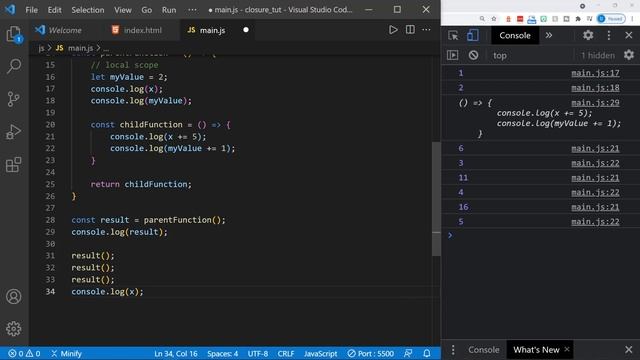The image size is (640, 360).
Task: Open the Accounts menu in activity bar
Action: (14, 296)
